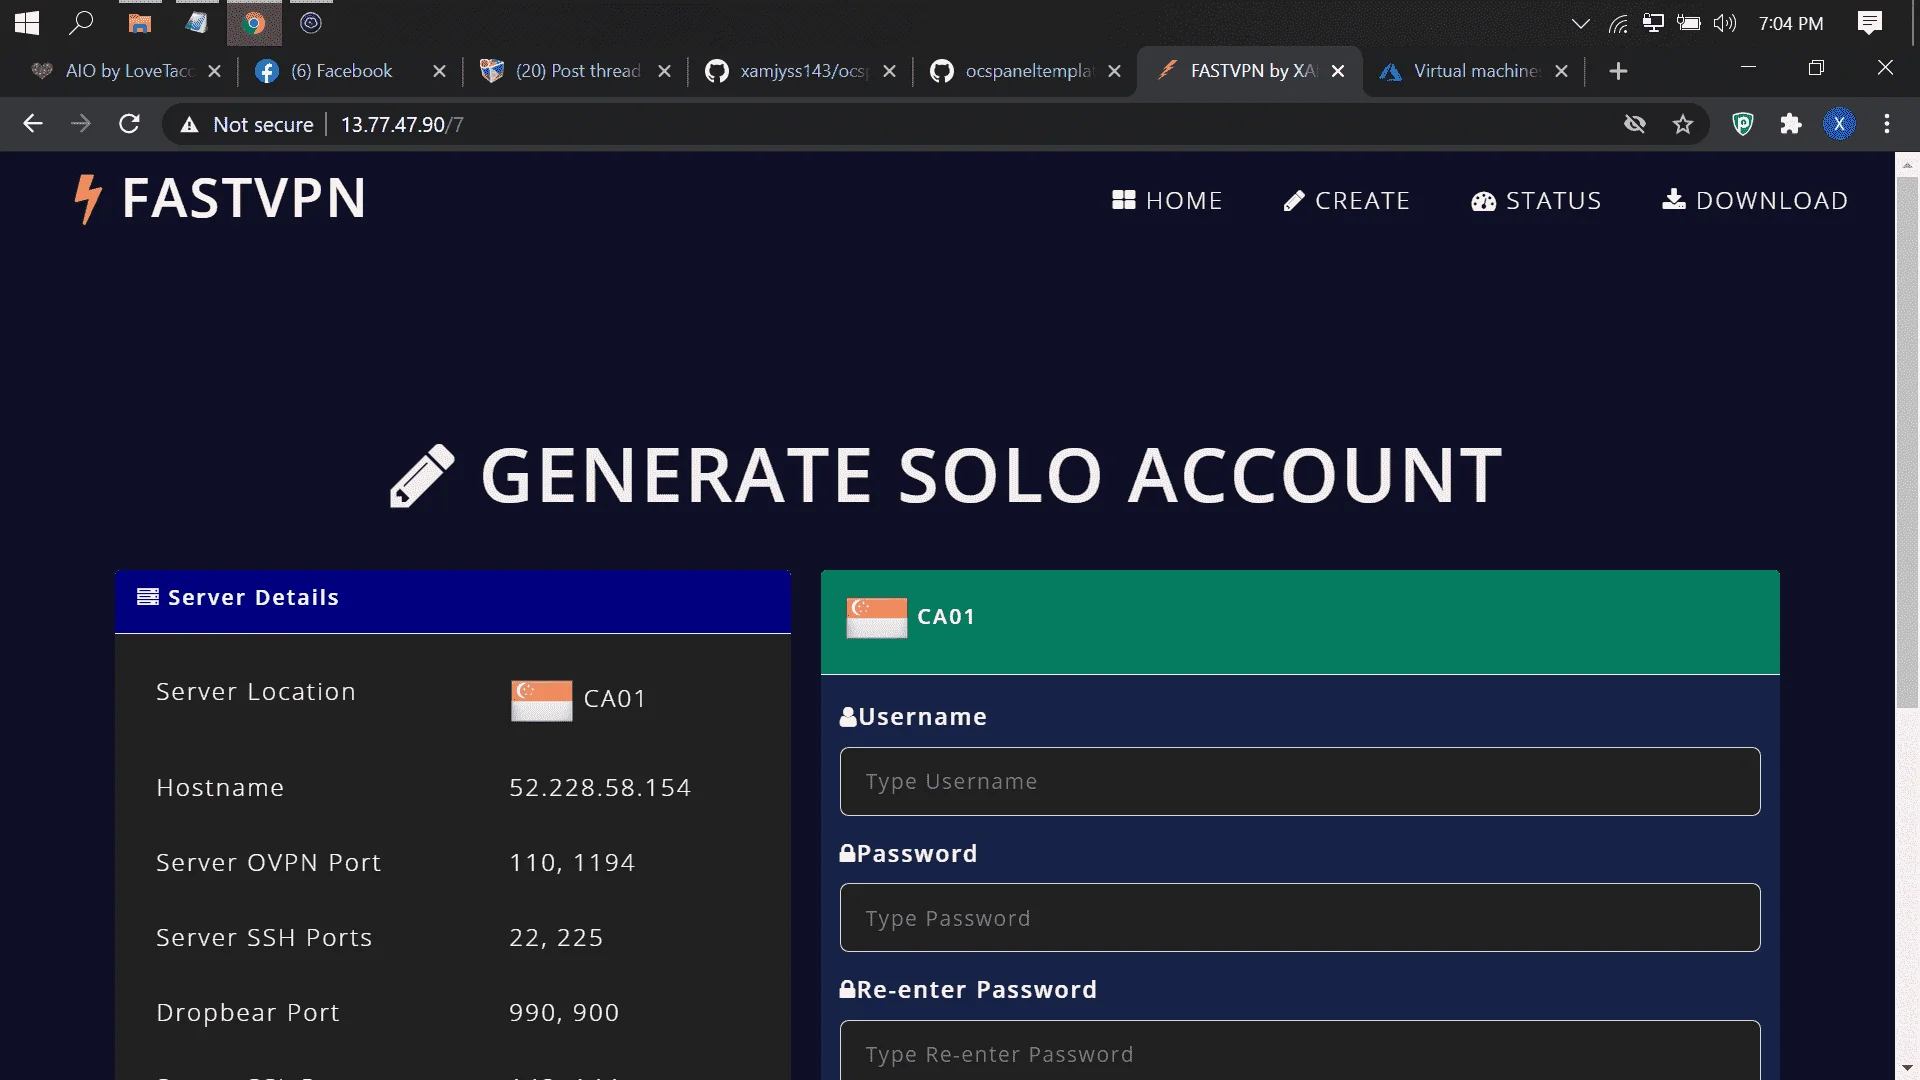This screenshot has height=1080, width=1920.
Task: Open the CREATE nav link
Action: coord(1346,200)
